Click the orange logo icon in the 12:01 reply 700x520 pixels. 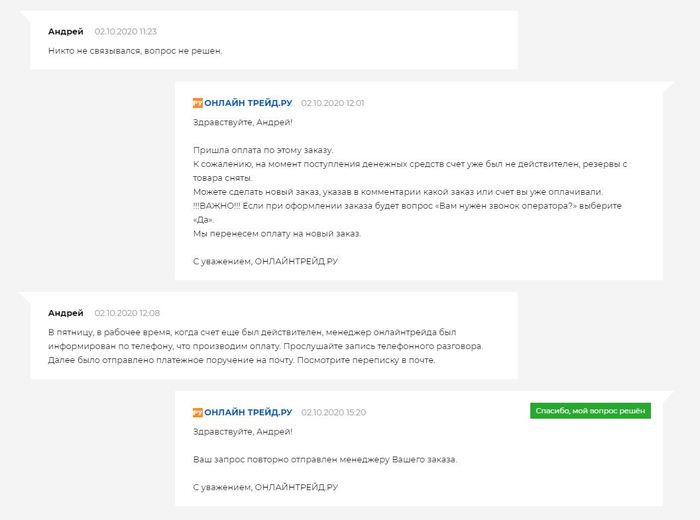[x=197, y=102]
